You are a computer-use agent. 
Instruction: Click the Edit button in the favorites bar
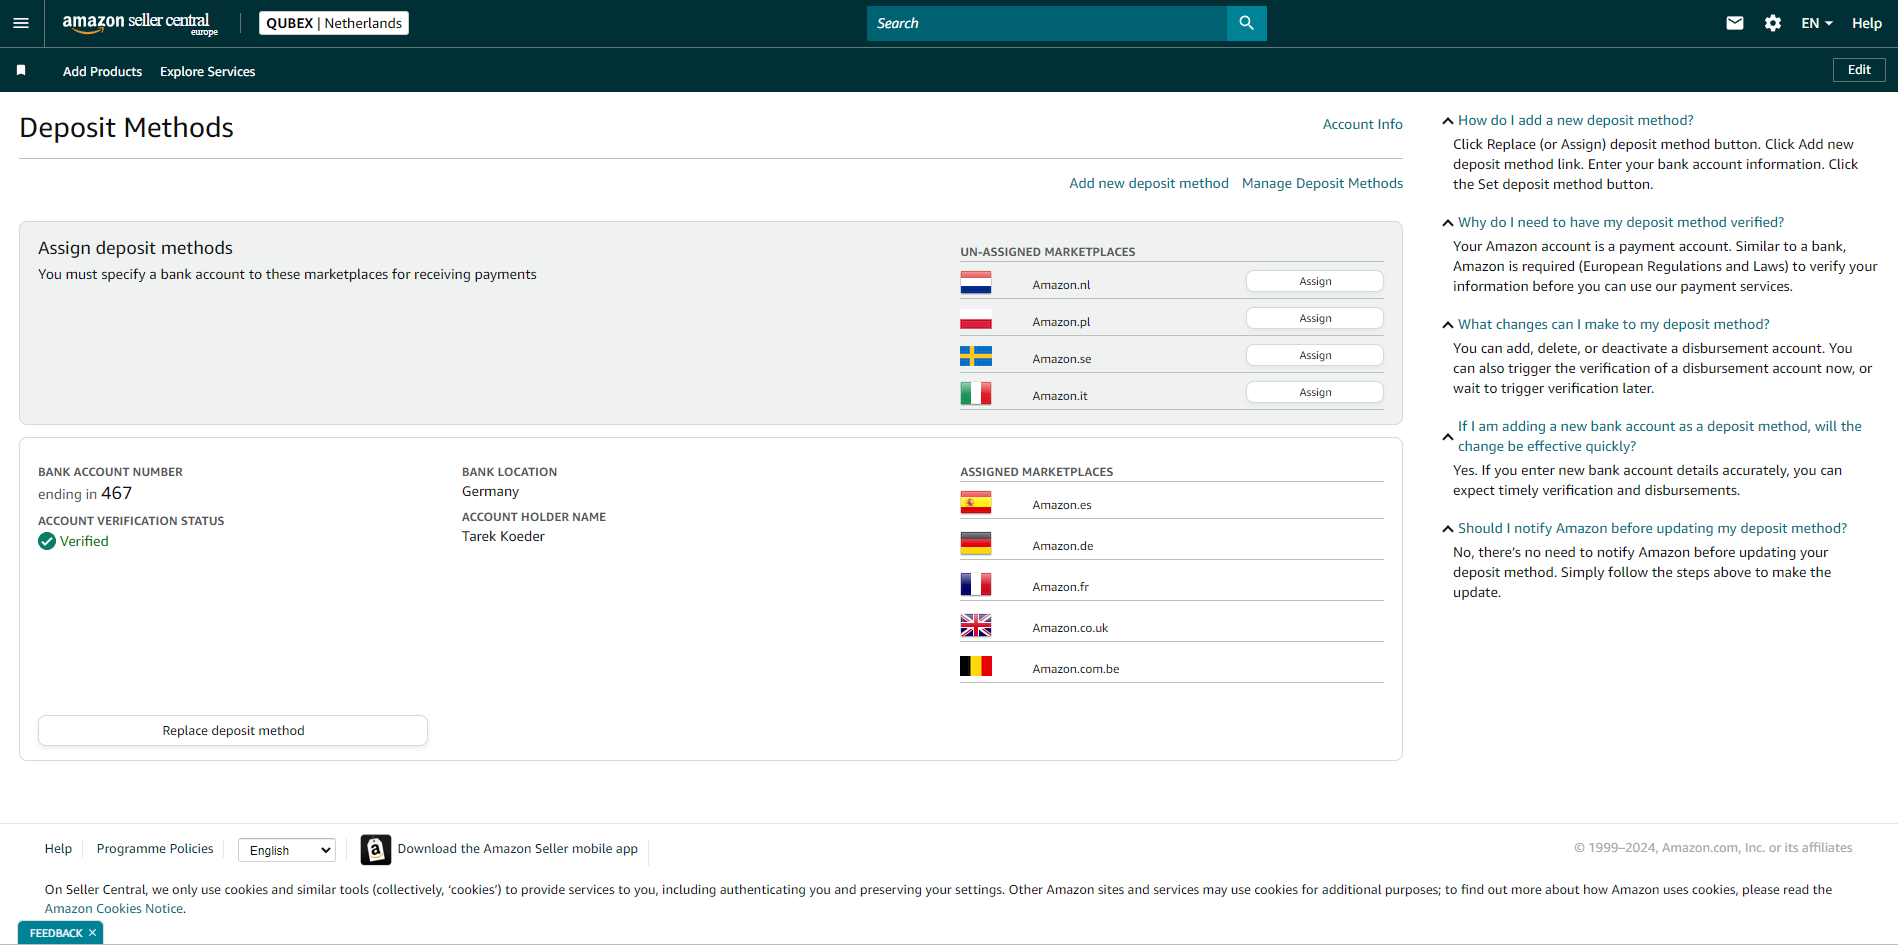coord(1859,70)
